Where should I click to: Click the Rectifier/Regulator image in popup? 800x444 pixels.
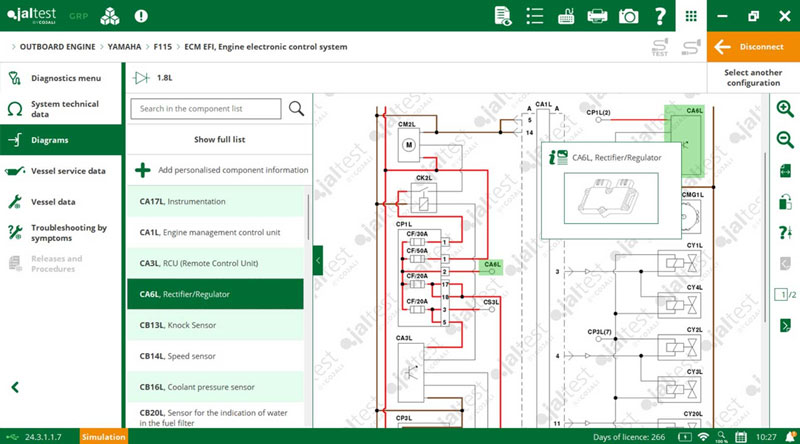[611, 199]
